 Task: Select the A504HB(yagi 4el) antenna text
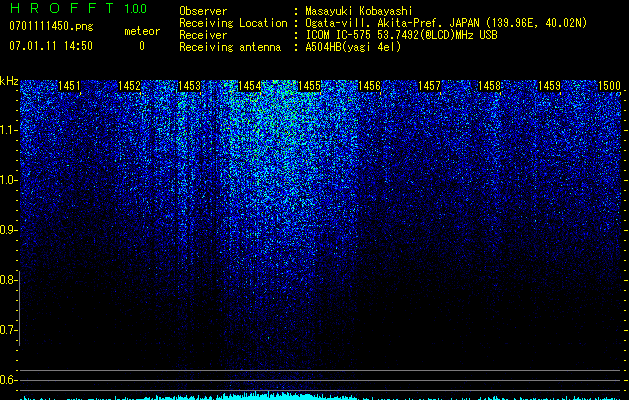pos(353,47)
